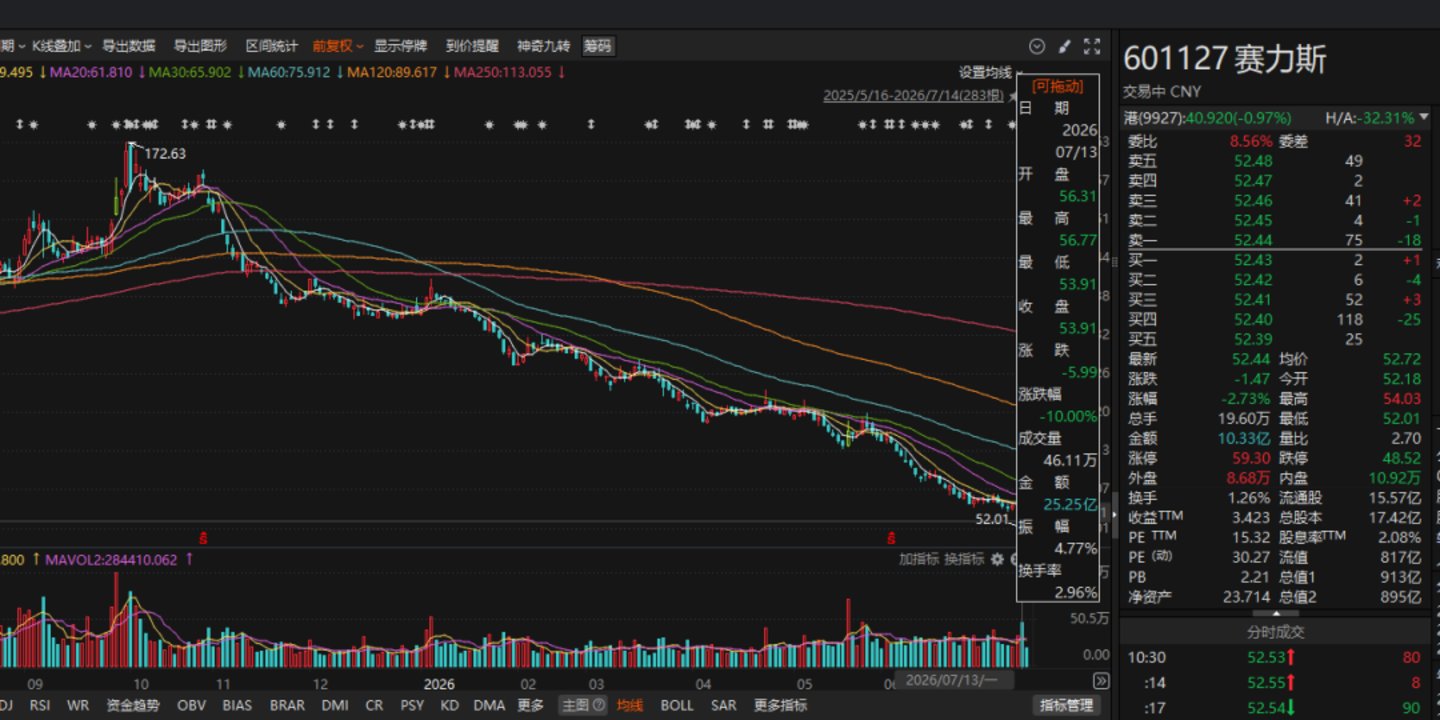Select 均线 main chart overlay
This screenshot has height=720, width=1440.
coord(630,705)
